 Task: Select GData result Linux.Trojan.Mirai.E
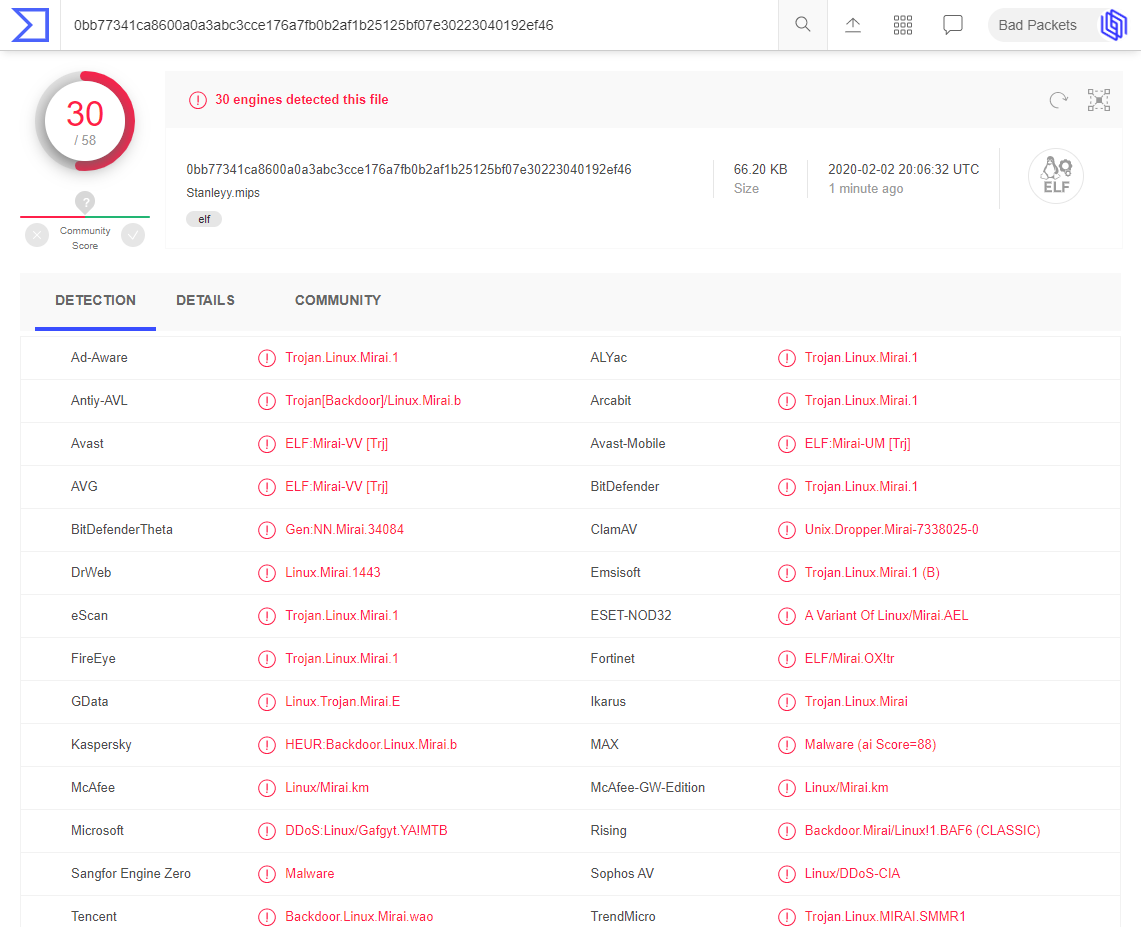coord(343,701)
